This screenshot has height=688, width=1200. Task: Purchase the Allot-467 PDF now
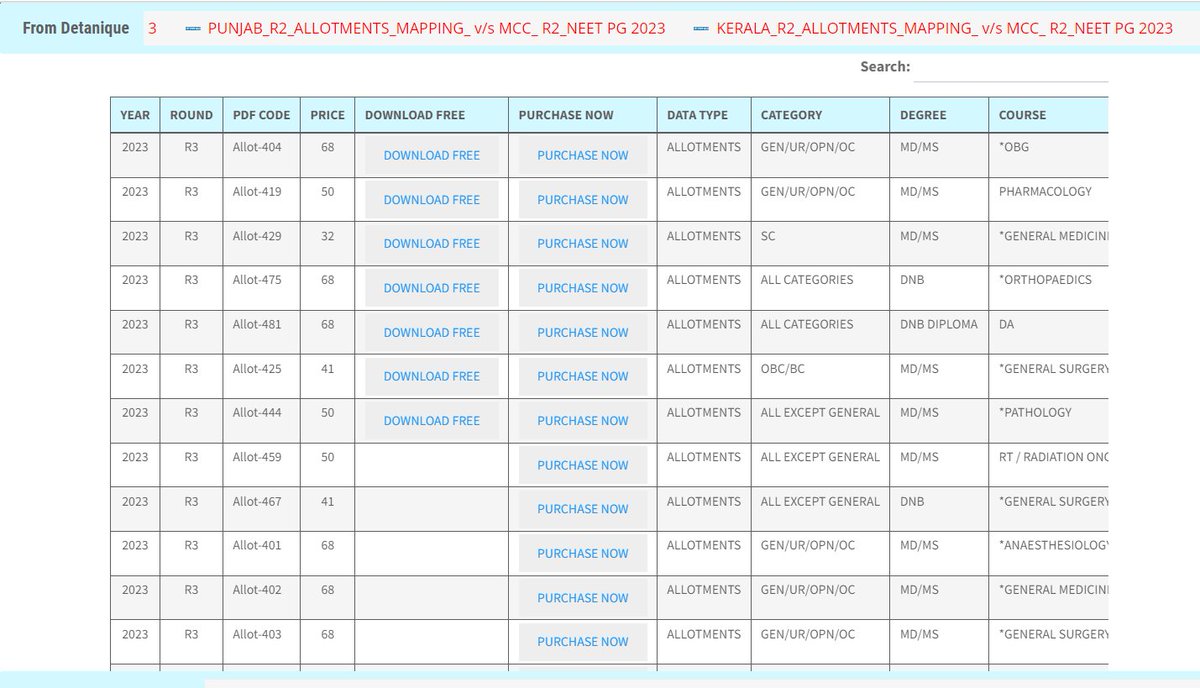583,509
